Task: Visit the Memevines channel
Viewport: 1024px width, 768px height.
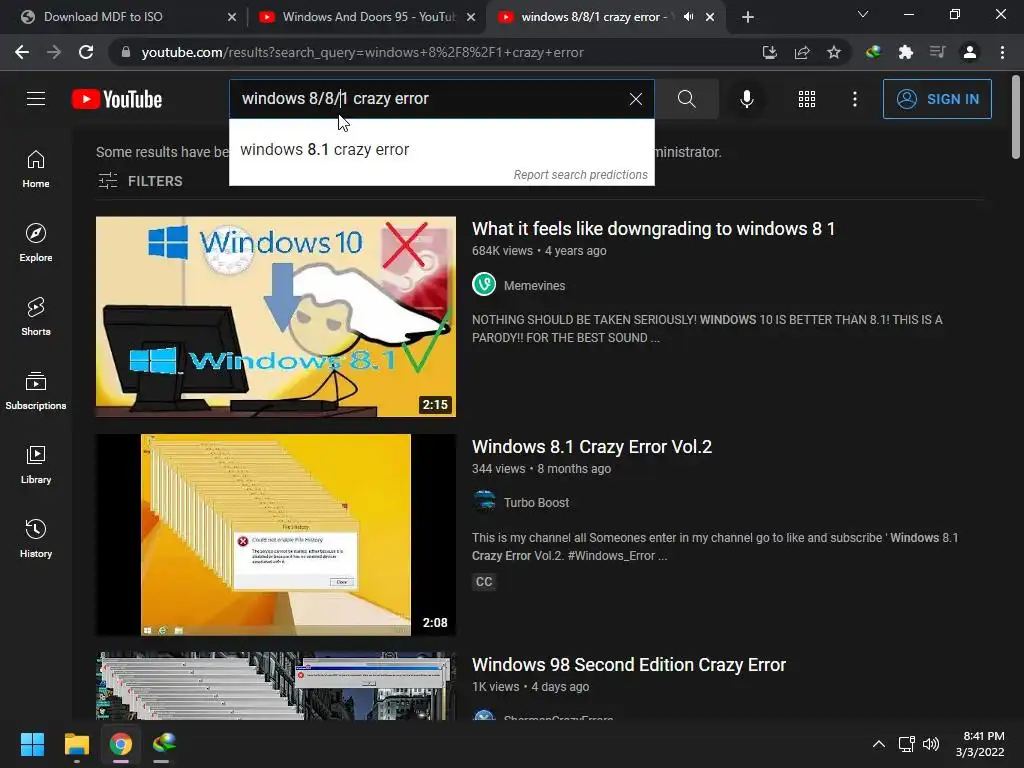Action: click(534, 285)
